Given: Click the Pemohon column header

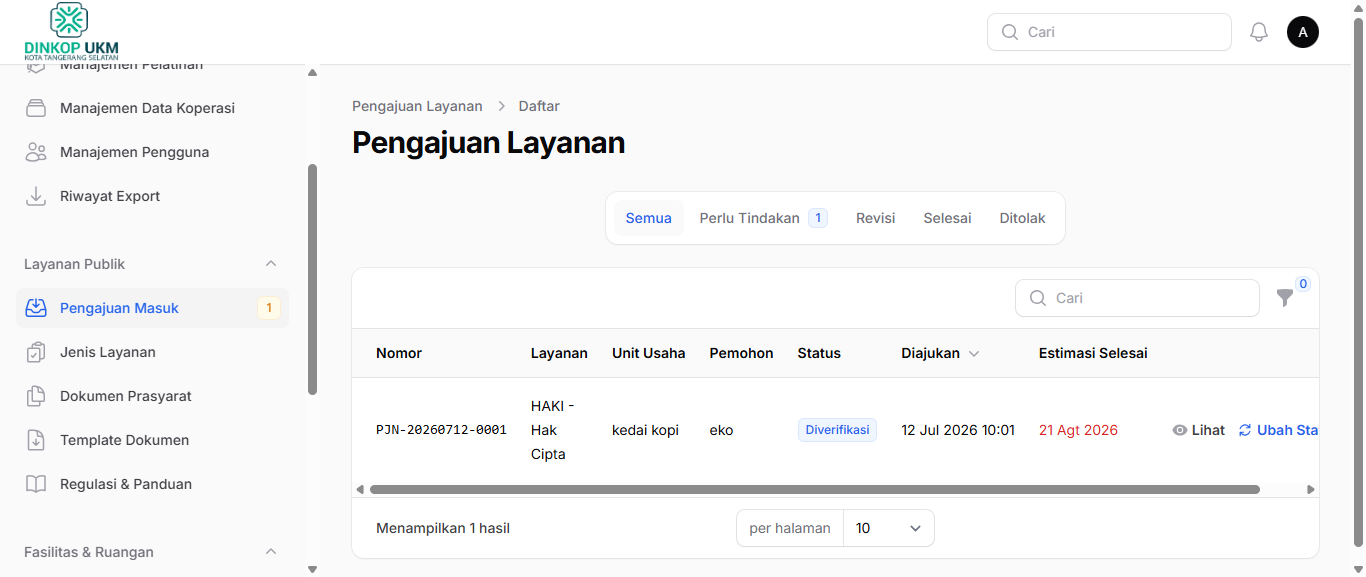Looking at the screenshot, I should pyautogui.click(x=741, y=353).
